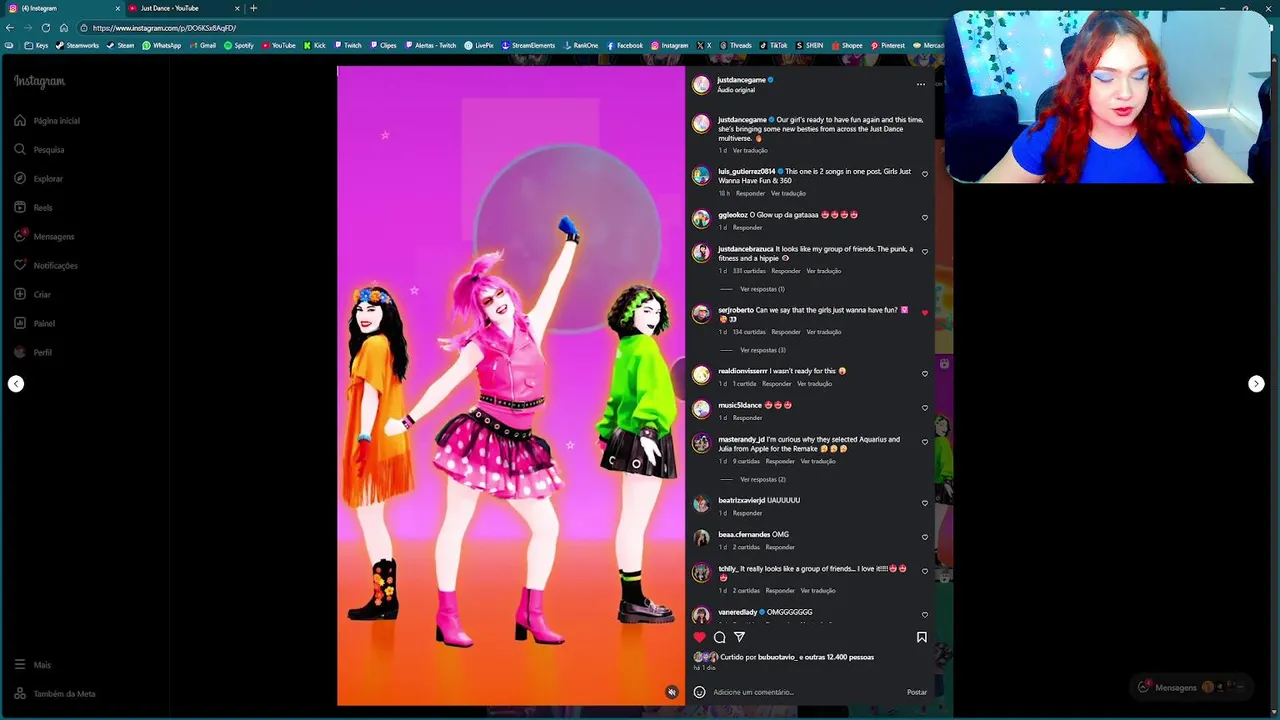Open Reels in sidebar

(x=33, y=208)
